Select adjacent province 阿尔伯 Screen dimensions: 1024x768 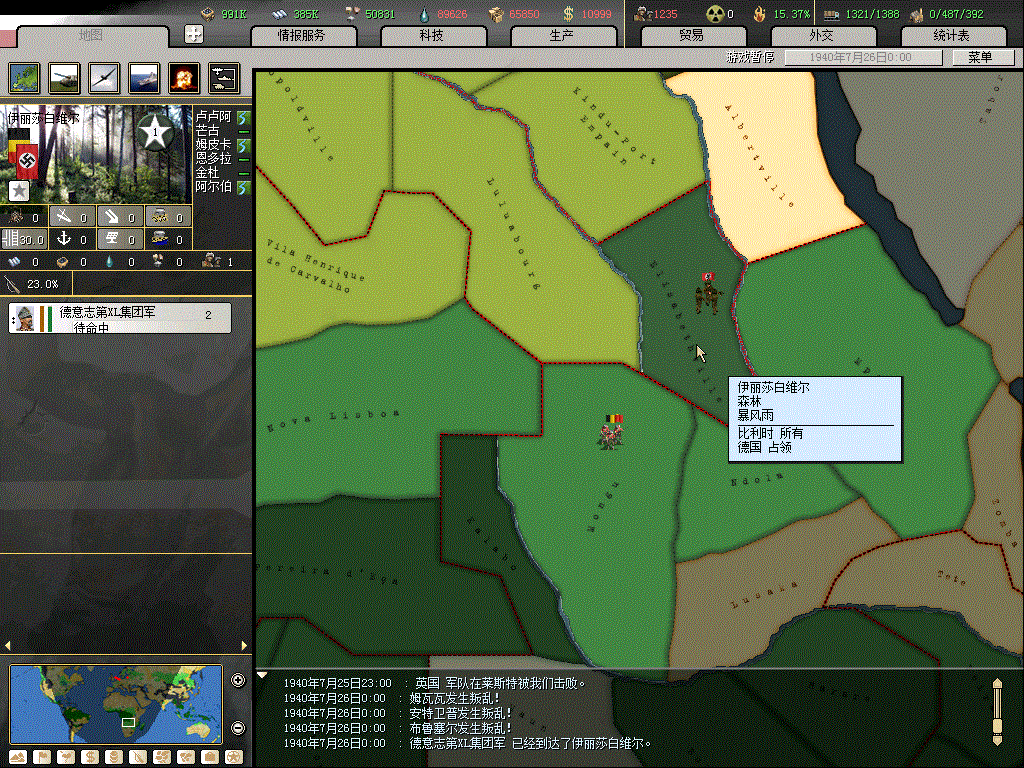[x=214, y=186]
